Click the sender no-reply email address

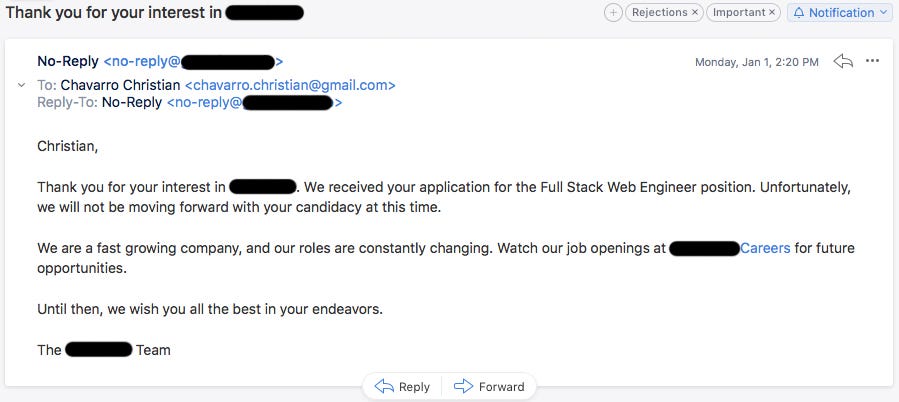tap(193, 61)
